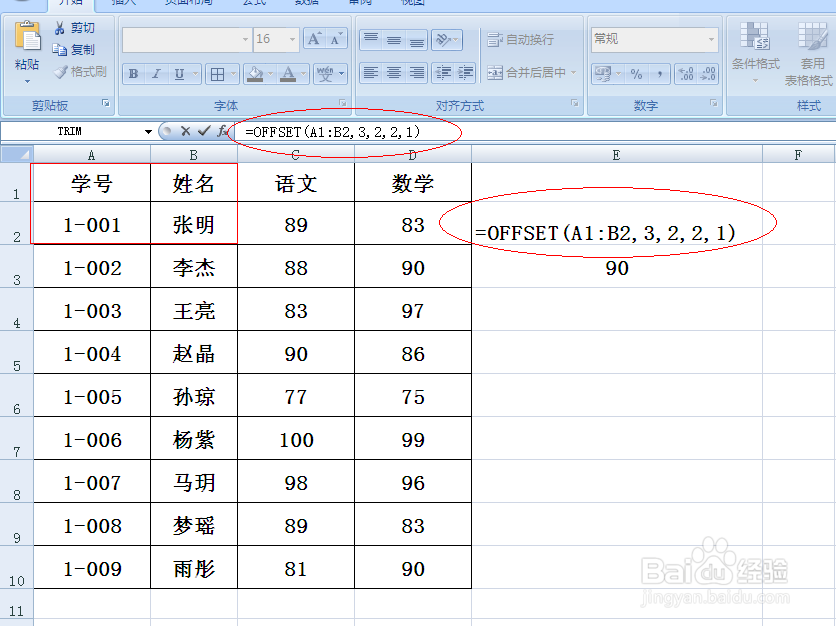Screen dimensions: 836x626
Task: Open the 常规 number format dropdown
Action: point(711,39)
